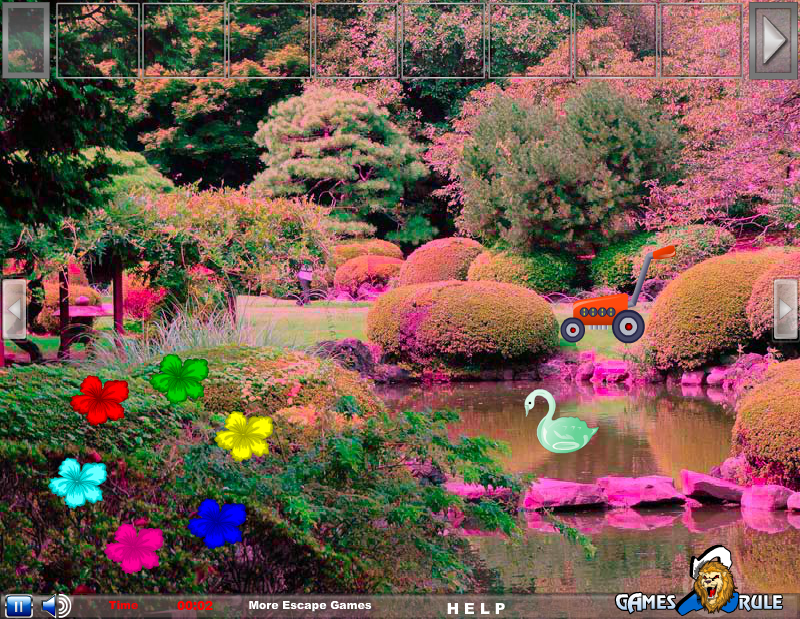Open the HELP walkthrough
Viewport: 800px width, 619px height.
point(476,608)
